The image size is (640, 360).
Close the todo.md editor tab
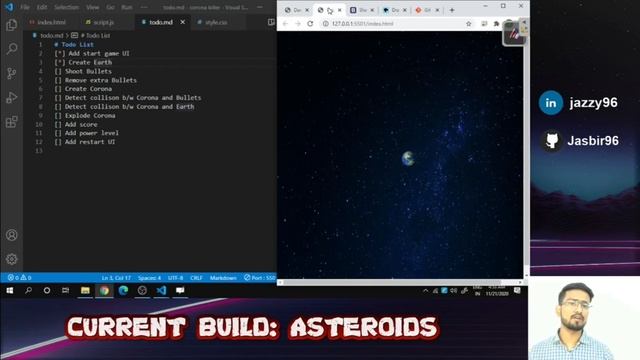182,22
